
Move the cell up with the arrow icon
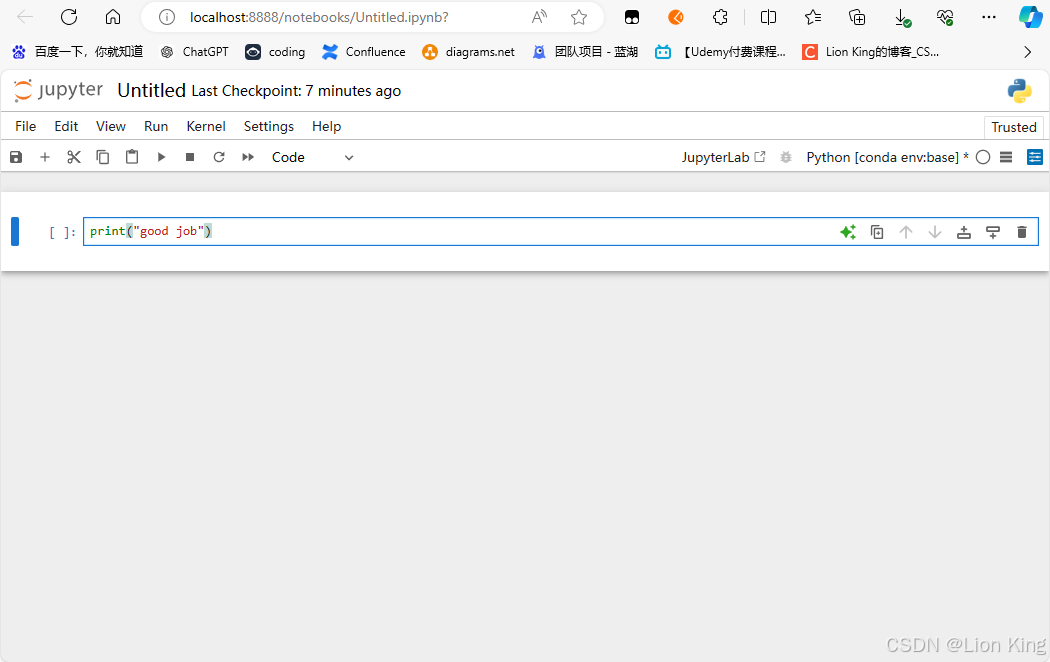(906, 232)
